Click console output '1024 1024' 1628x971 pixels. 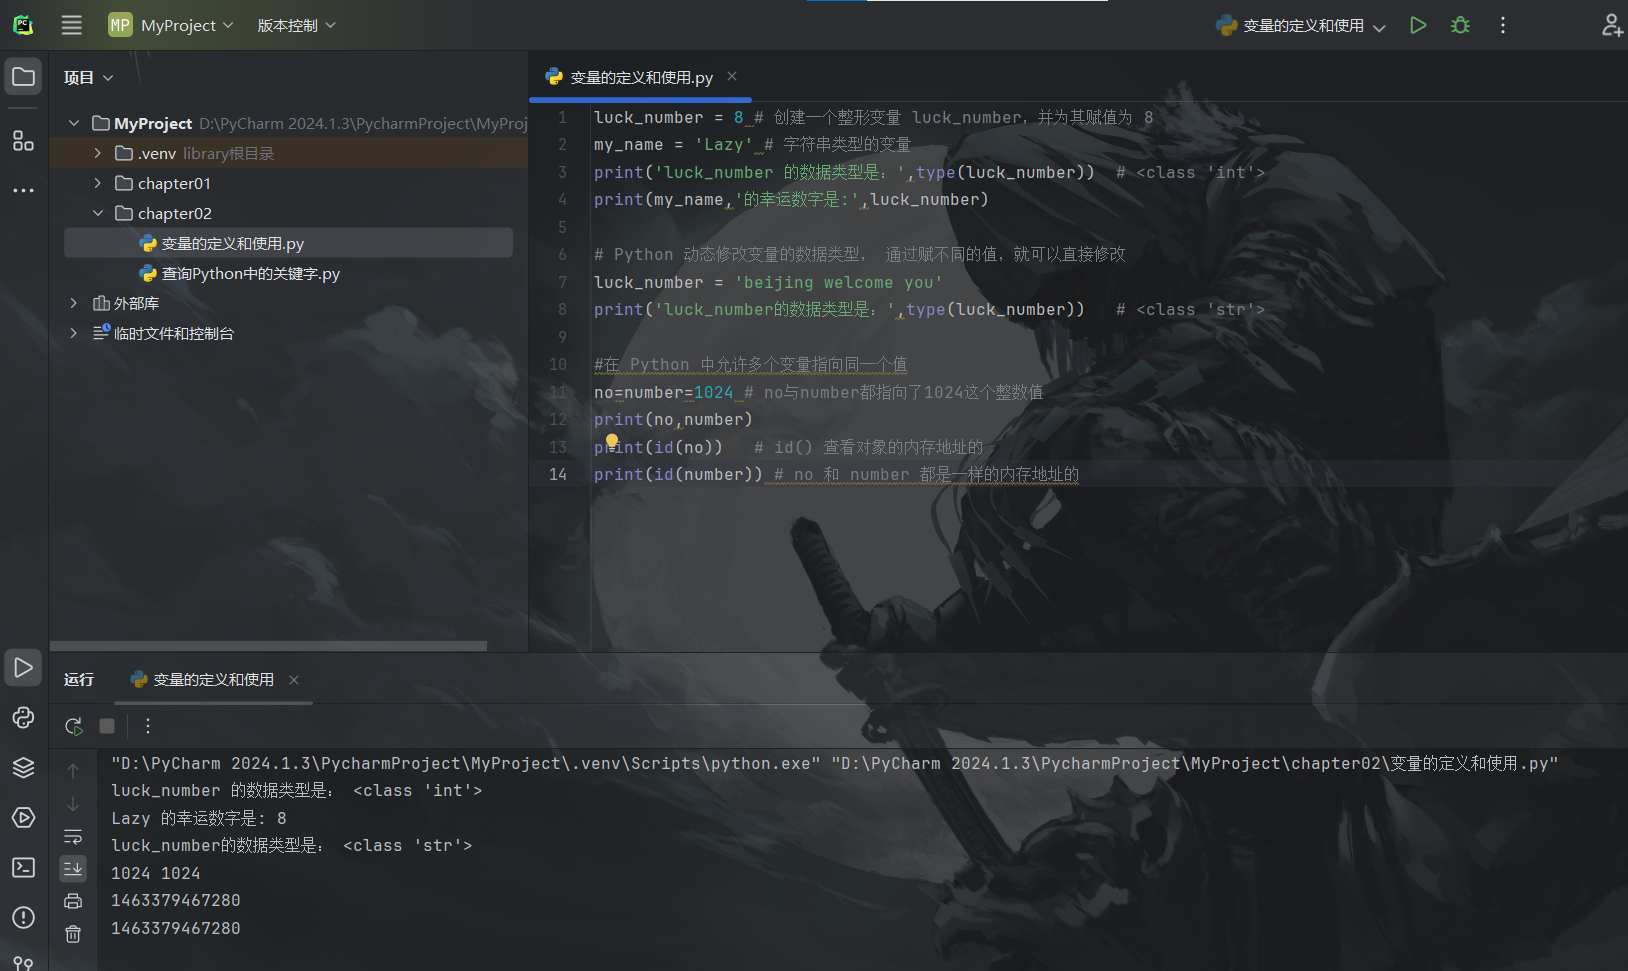point(155,873)
